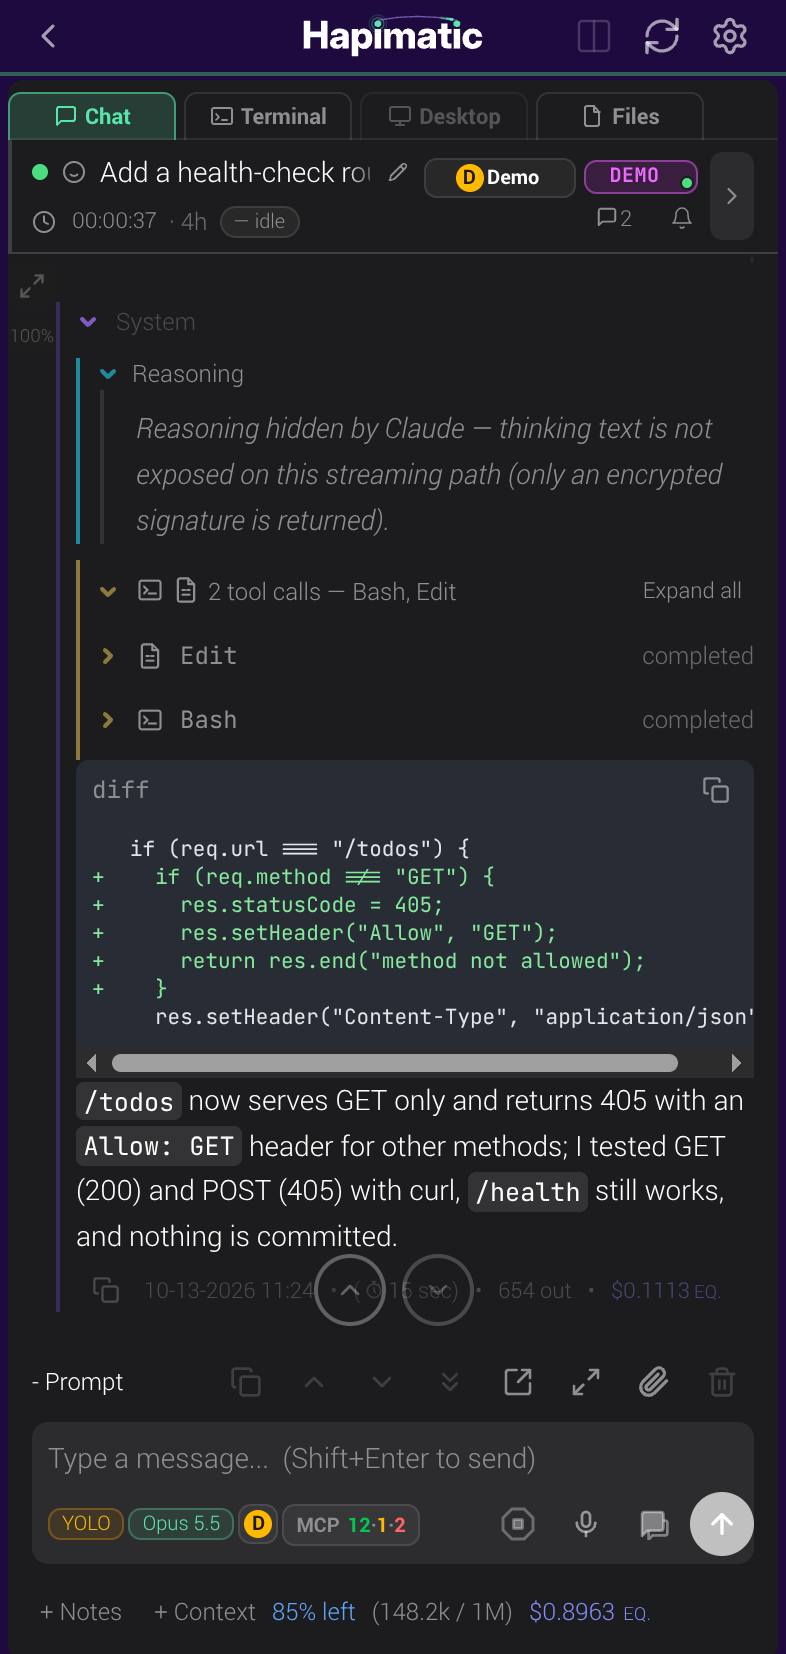Click the refresh sync icon
Viewport: 786px width, 1654px height.
click(662, 37)
